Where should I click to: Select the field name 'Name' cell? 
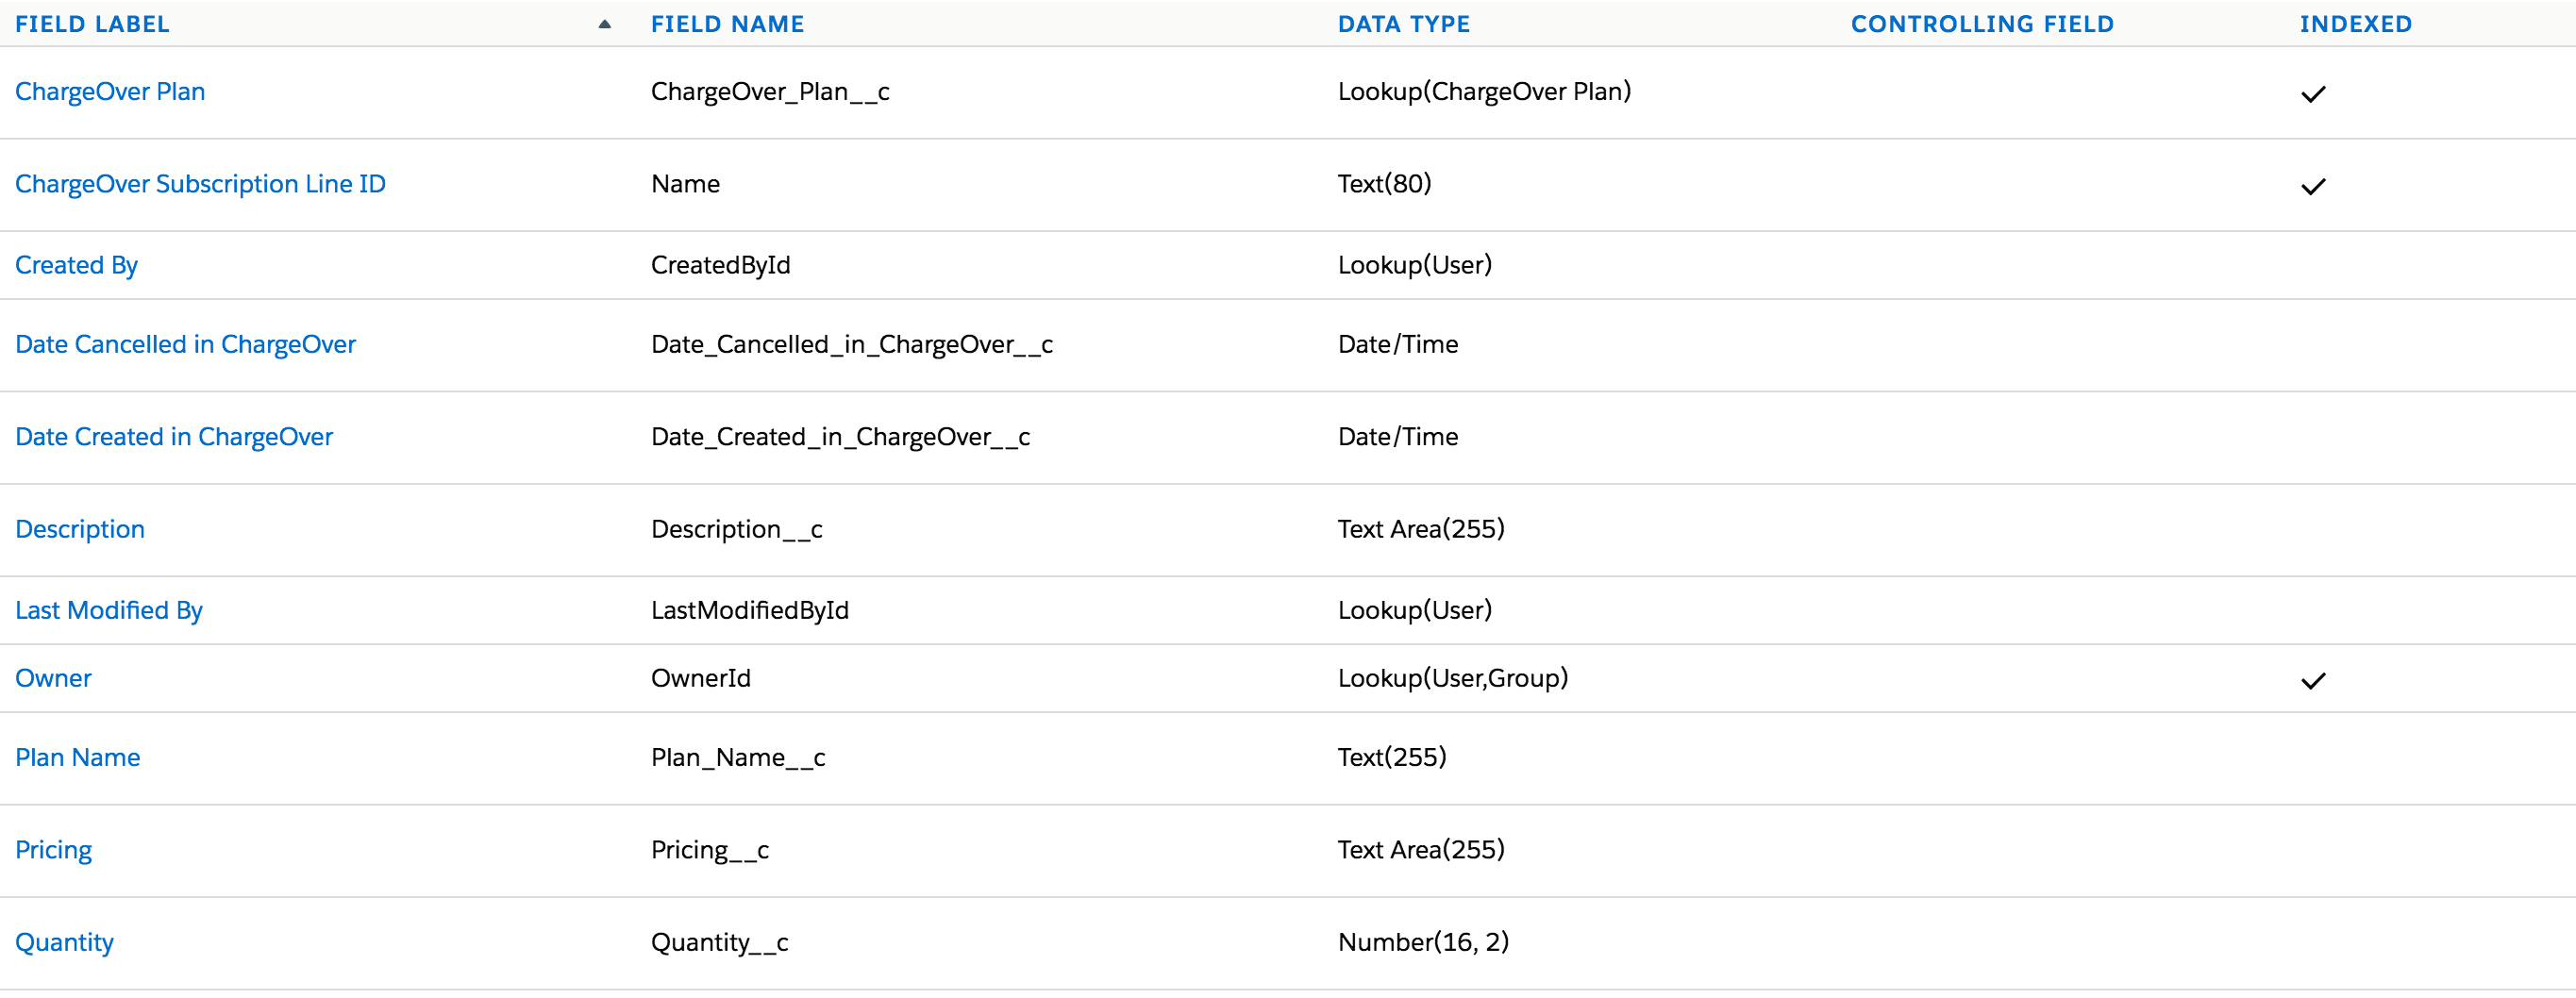coord(685,184)
